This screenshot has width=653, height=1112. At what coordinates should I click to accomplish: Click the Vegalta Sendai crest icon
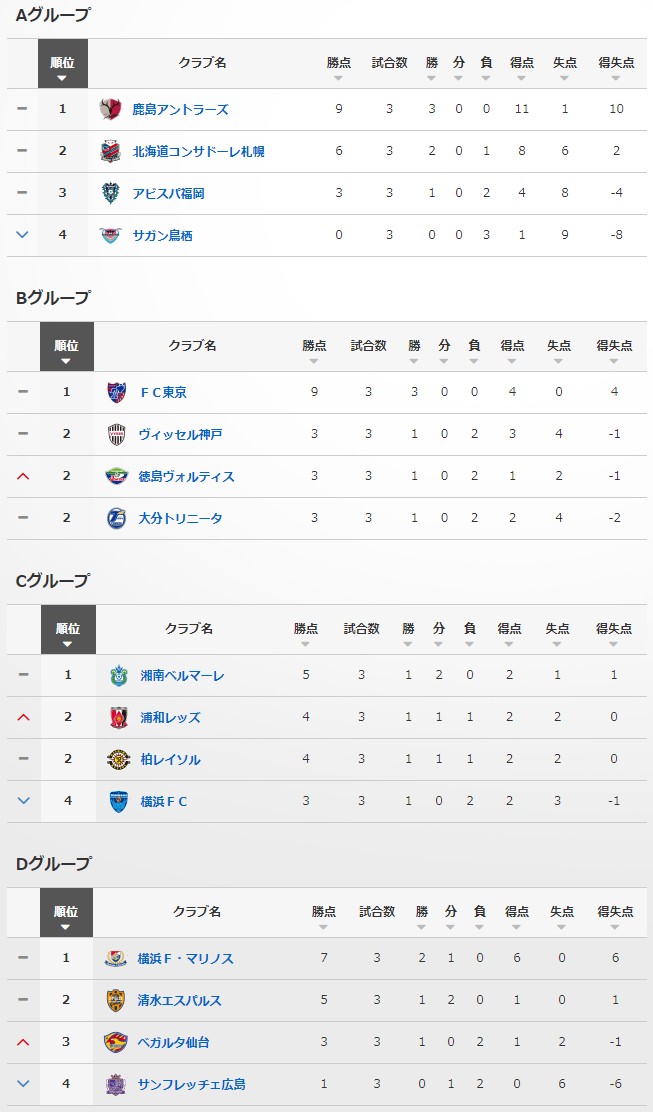[x=116, y=1042]
